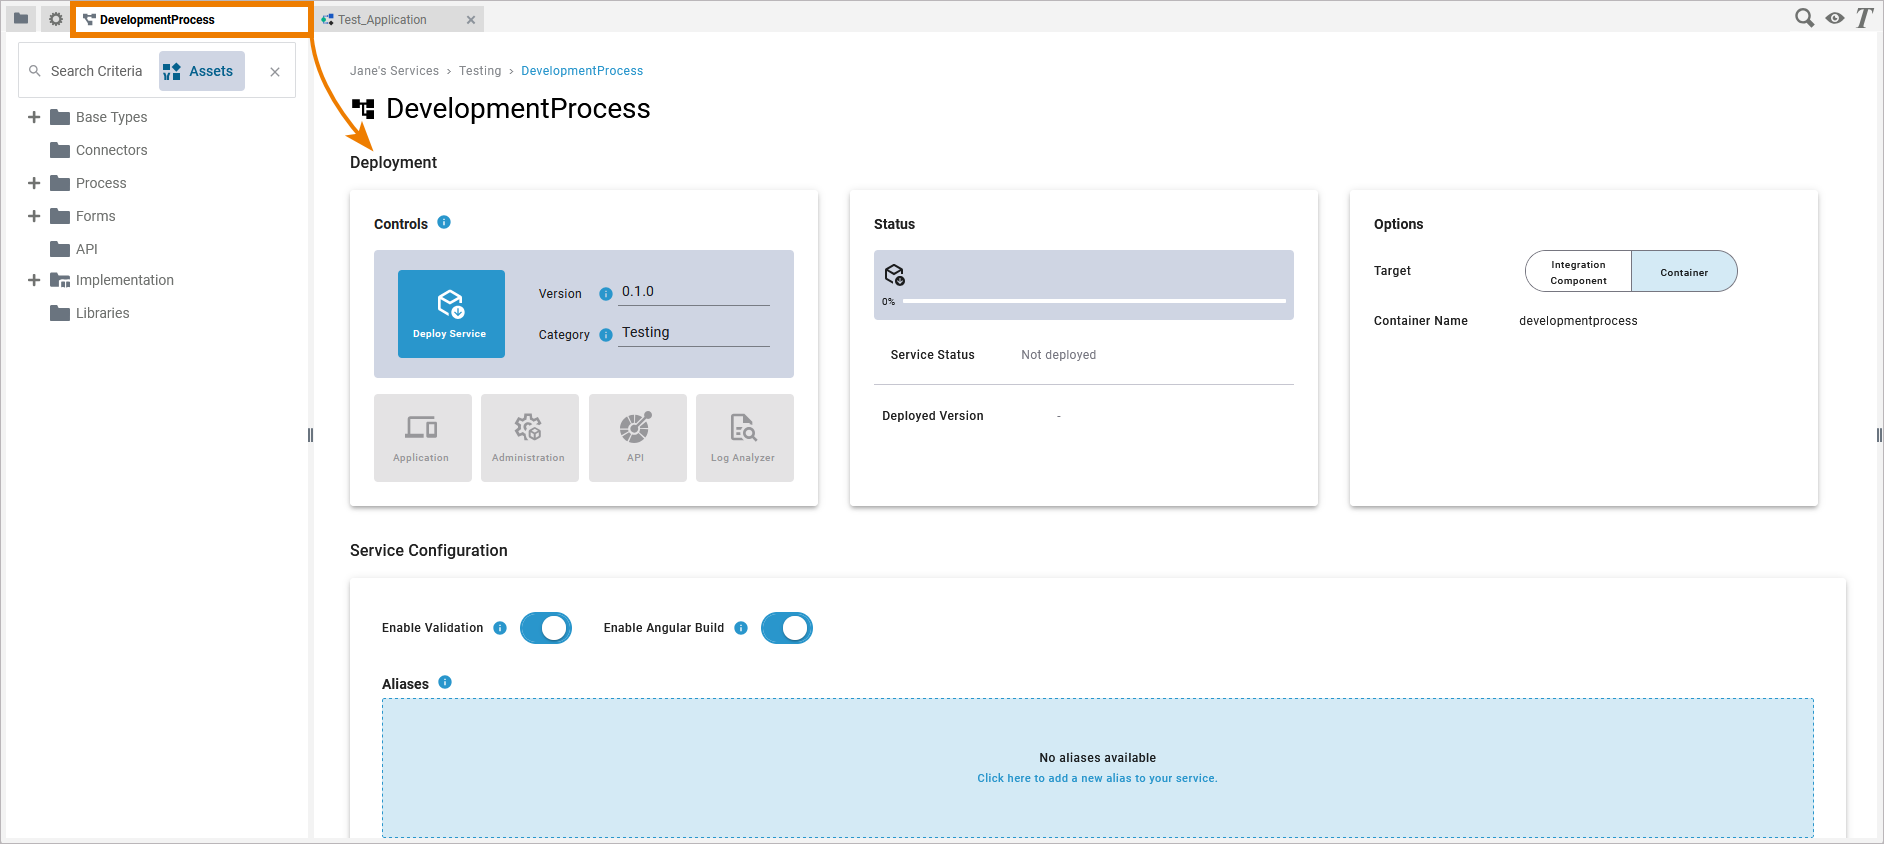Toggle Enable Validation switch
The width and height of the screenshot is (1884, 844).
pyautogui.click(x=545, y=628)
